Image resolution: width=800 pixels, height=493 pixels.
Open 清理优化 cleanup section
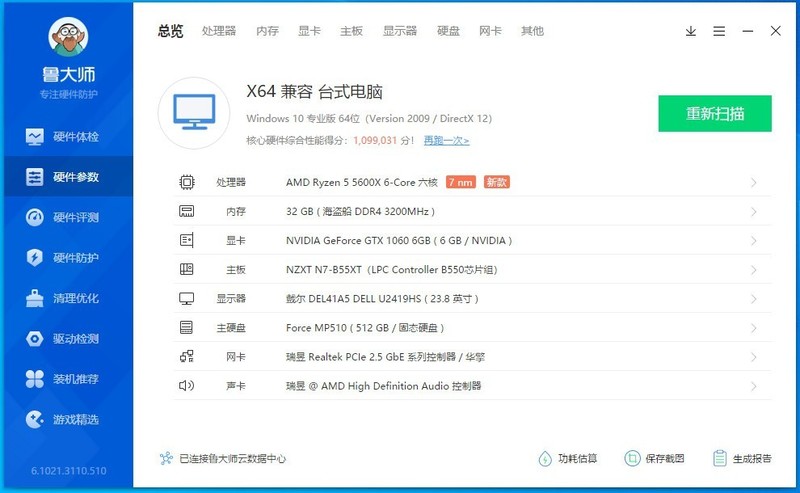(x=62, y=298)
